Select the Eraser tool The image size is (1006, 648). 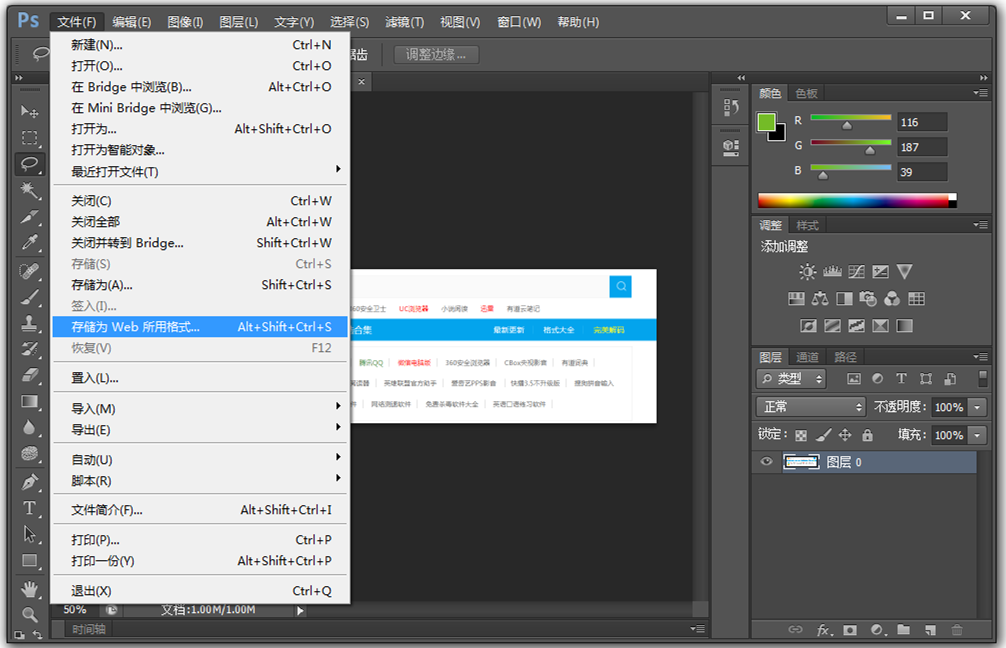tap(29, 375)
